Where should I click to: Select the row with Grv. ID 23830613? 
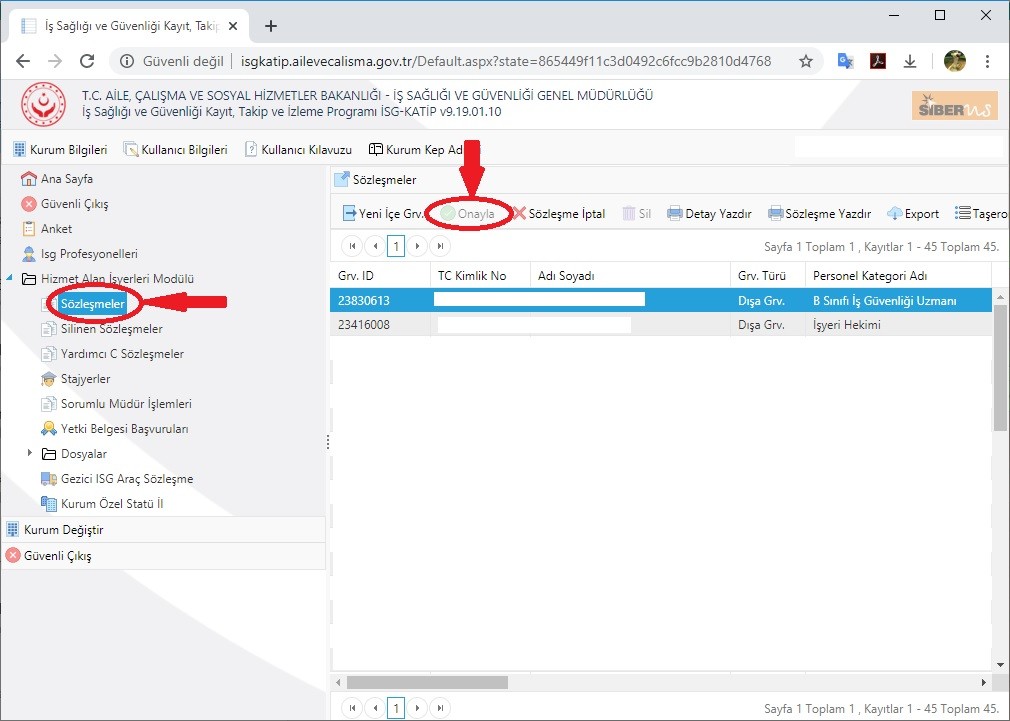point(661,300)
